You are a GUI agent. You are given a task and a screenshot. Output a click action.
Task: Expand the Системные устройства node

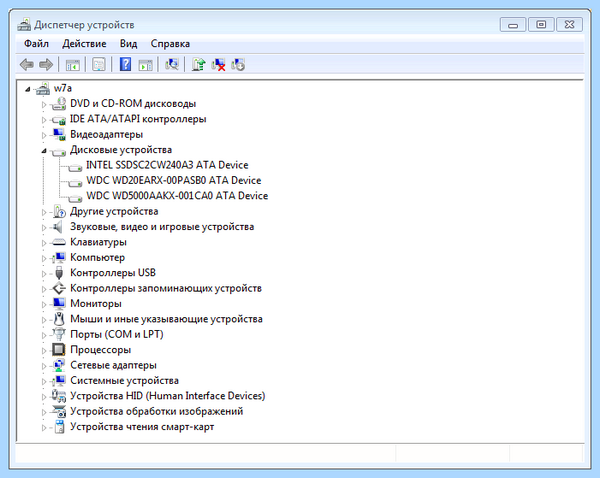[x=44, y=381]
